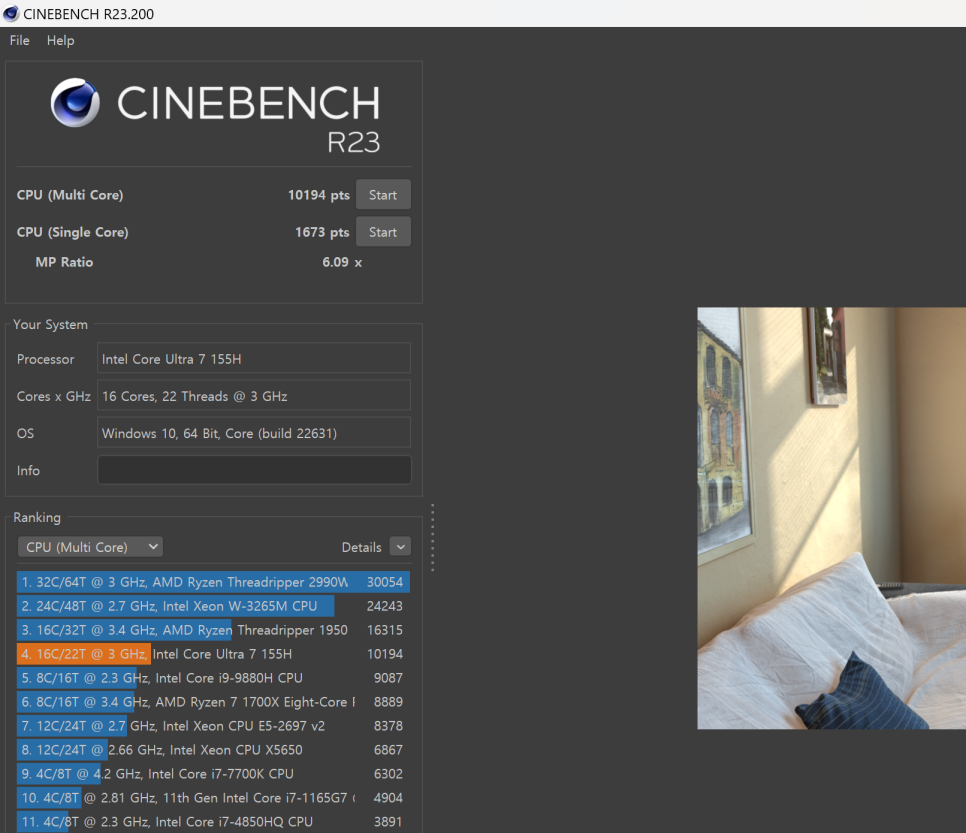Click the ranking score 6867
Image resolution: width=966 pixels, height=833 pixels.
(x=388, y=750)
